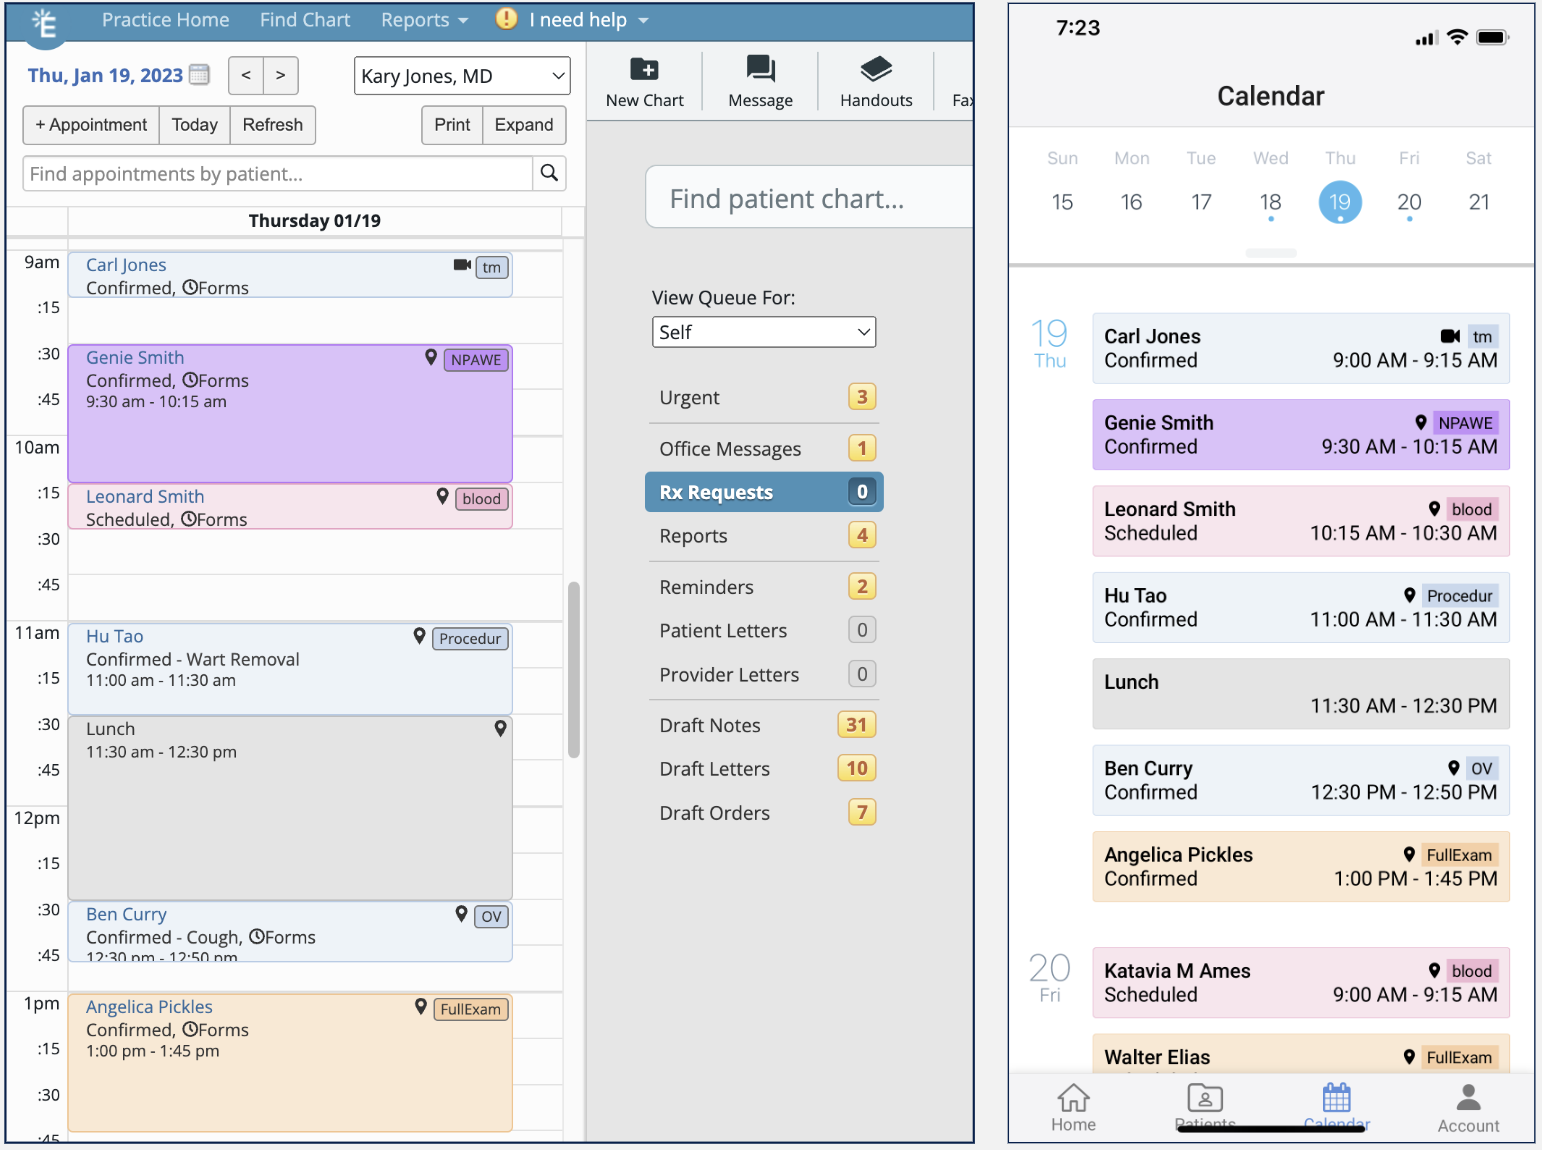
Task: Go to previous day arrow button
Action: point(246,75)
